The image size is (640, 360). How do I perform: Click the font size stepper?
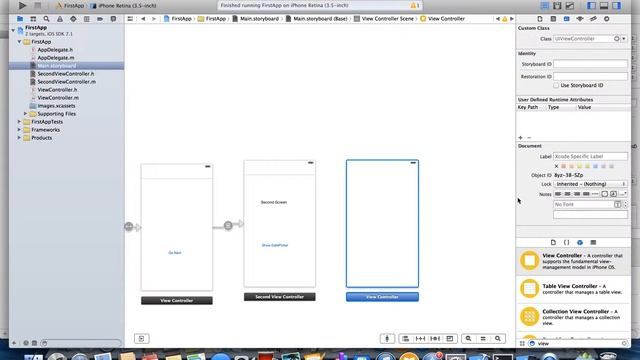pos(625,204)
